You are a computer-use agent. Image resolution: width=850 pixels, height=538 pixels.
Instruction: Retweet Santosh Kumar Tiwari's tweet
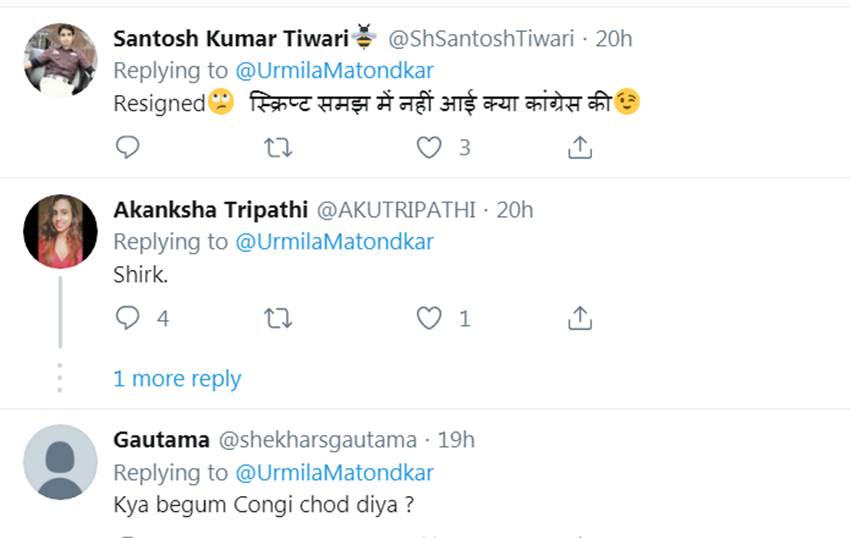[278, 148]
